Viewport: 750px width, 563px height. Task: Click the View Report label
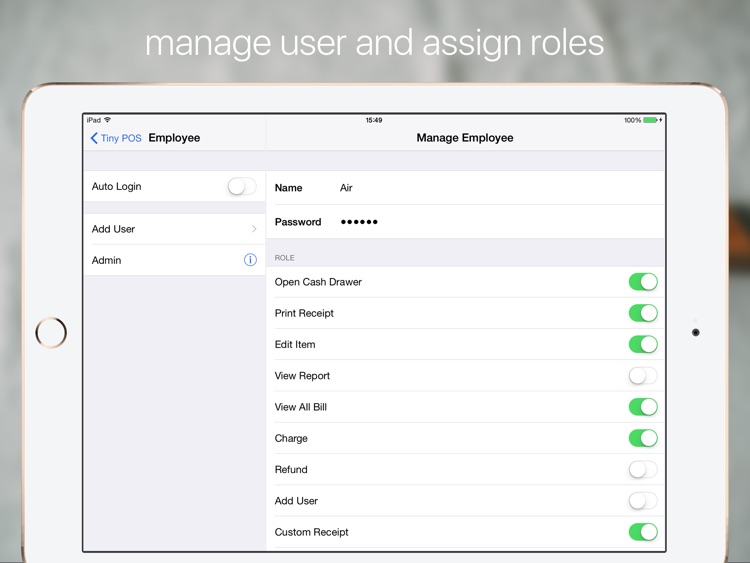click(x=302, y=376)
